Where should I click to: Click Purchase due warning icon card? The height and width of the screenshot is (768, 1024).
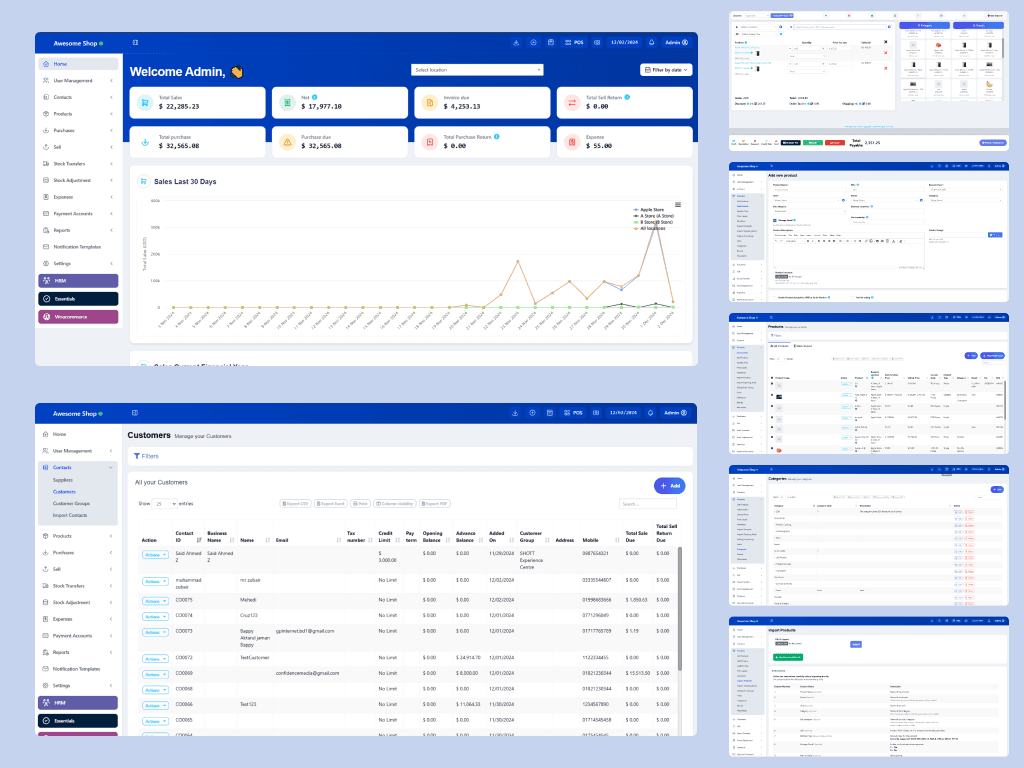(x=287, y=142)
